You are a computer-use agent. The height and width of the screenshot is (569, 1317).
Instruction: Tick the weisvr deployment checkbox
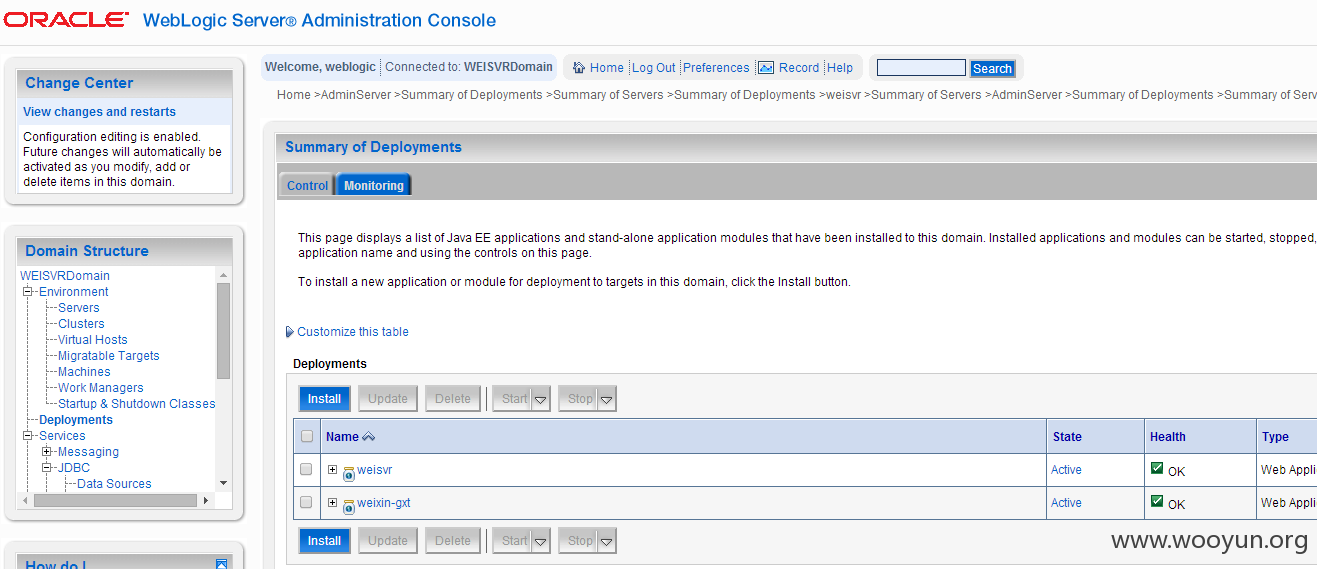307,469
